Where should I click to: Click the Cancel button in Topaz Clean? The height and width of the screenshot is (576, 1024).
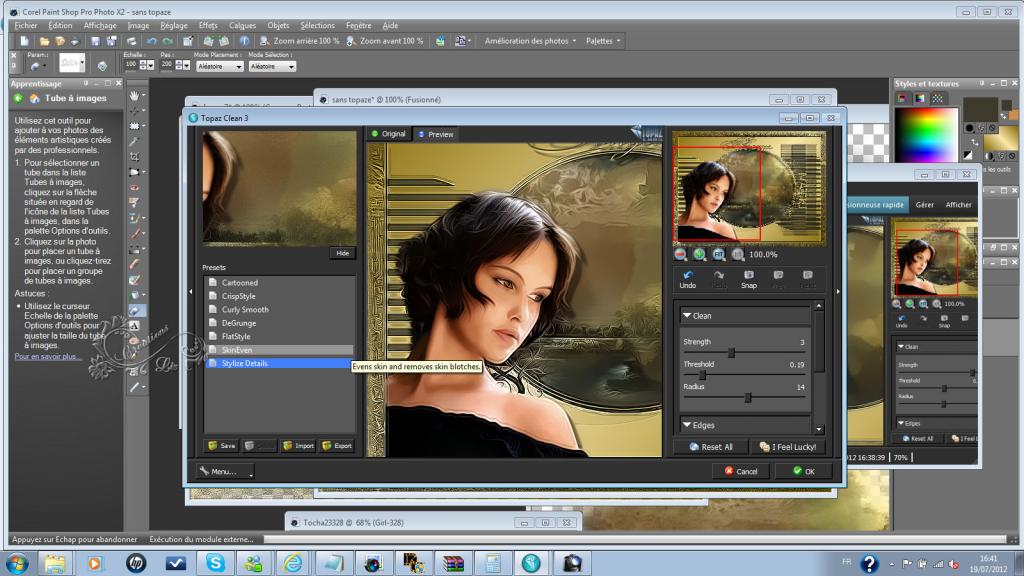click(741, 472)
